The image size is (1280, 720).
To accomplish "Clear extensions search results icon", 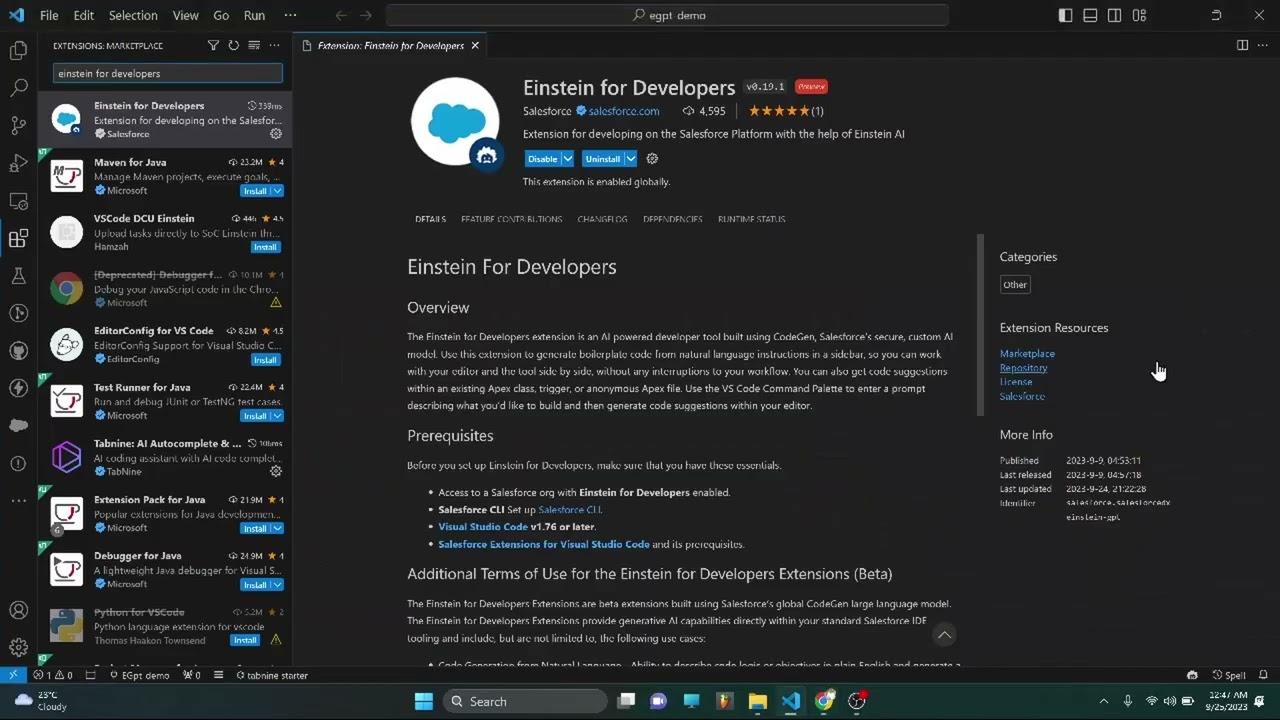I will [x=254, y=45].
